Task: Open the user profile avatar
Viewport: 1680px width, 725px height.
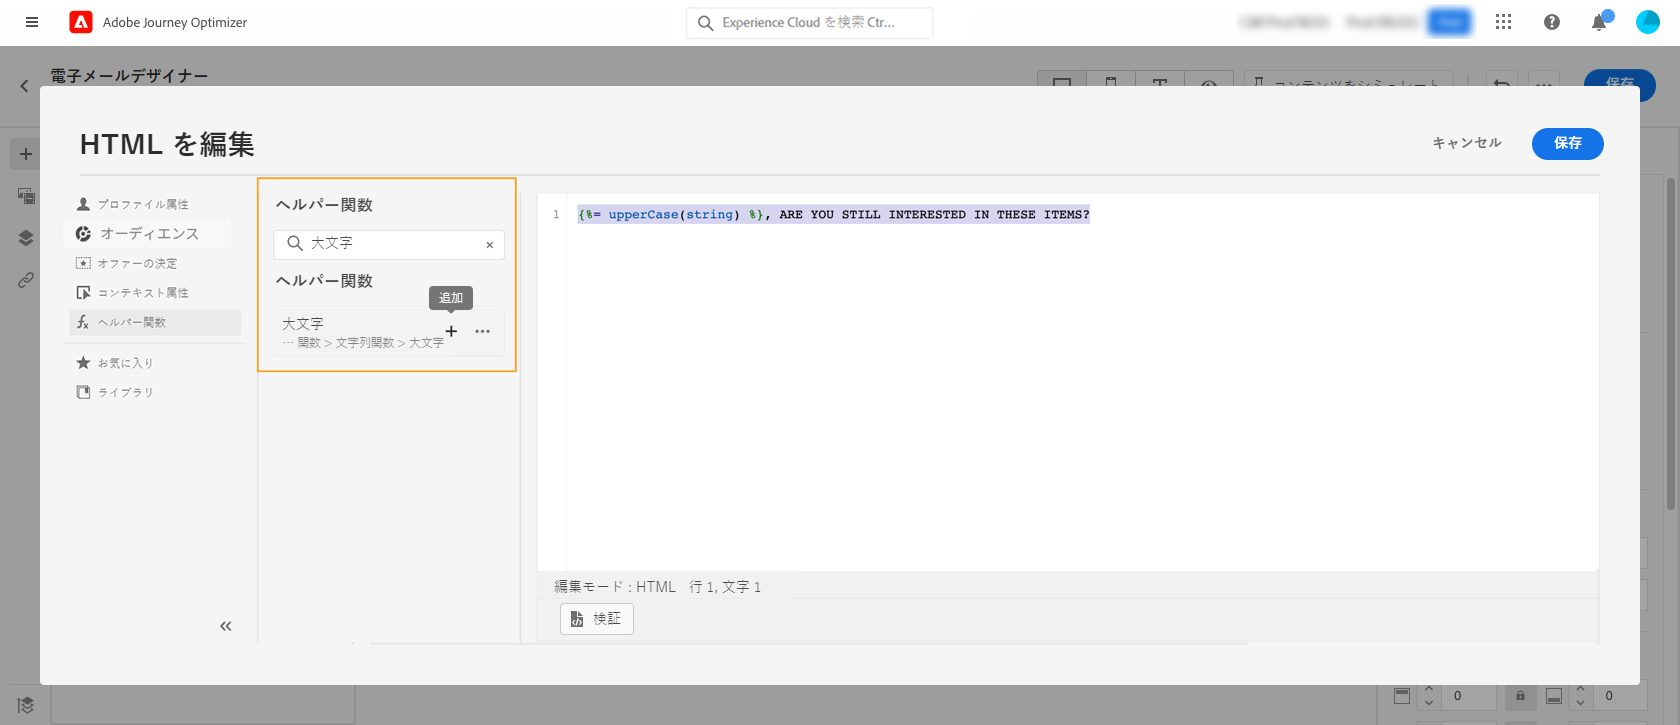Action: point(1648,22)
